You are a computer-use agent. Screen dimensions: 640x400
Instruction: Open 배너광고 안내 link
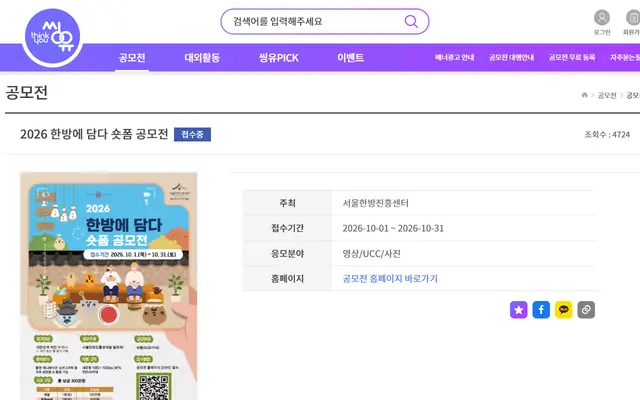455,58
